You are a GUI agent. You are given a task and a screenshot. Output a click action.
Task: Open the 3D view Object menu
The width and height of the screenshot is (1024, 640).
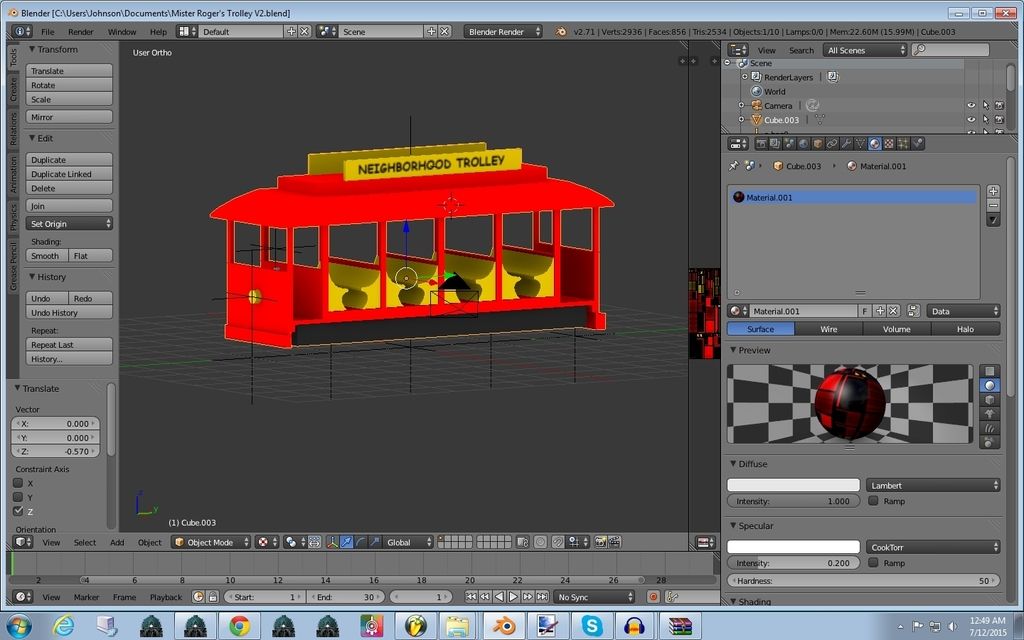(x=150, y=542)
